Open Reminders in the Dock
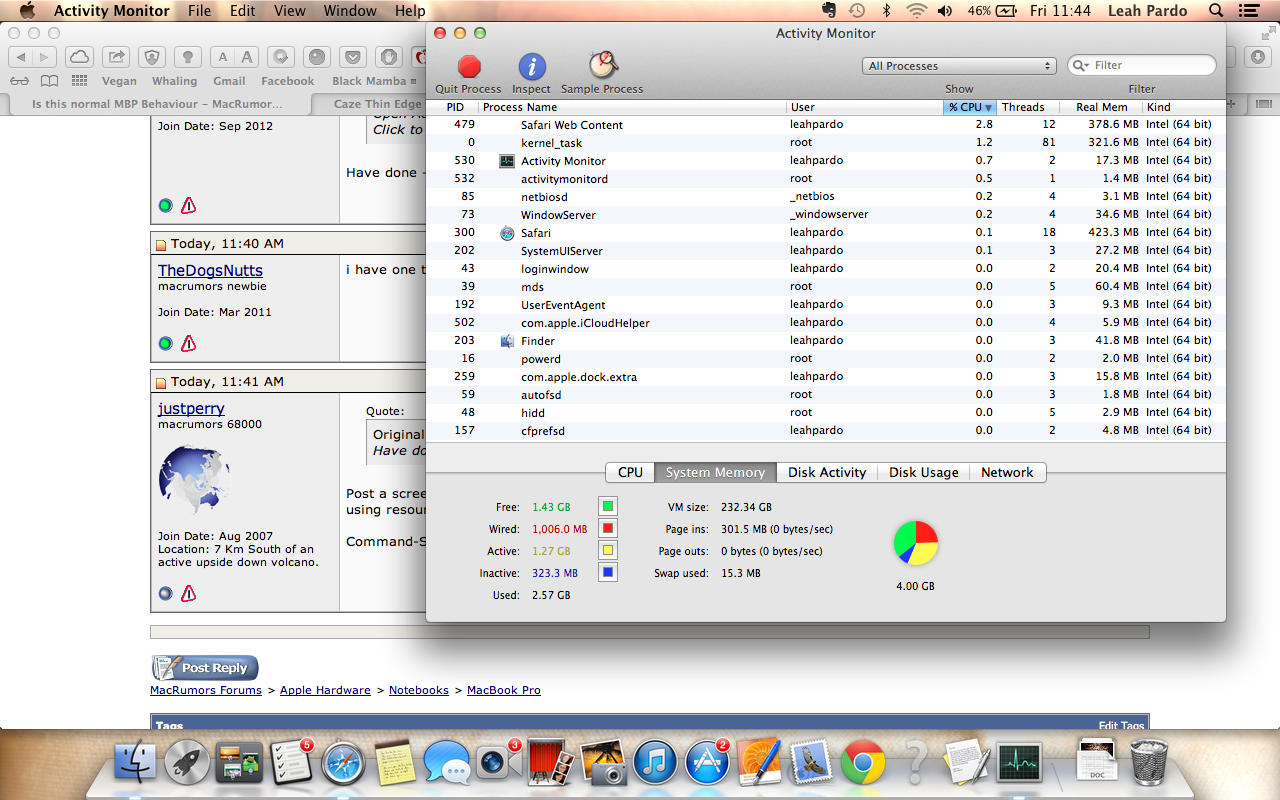This screenshot has width=1280, height=800. click(x=292, y=764)
